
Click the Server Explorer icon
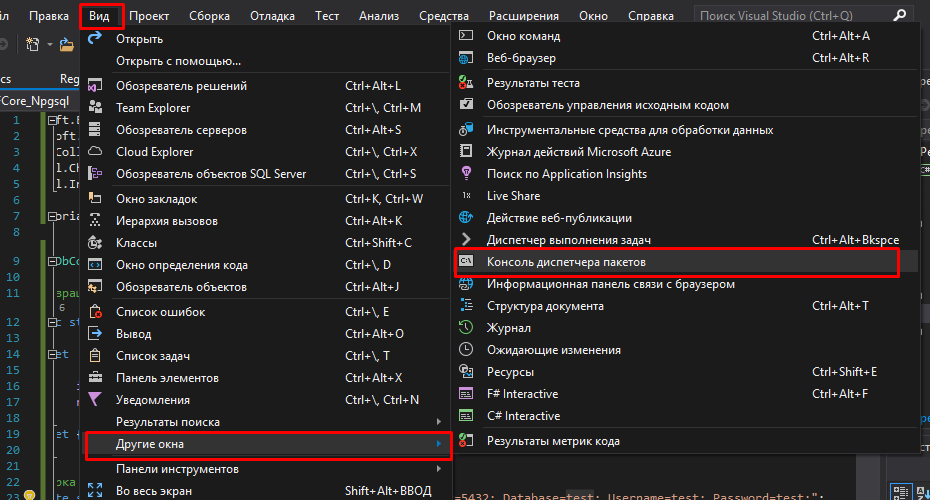point(95,129)
